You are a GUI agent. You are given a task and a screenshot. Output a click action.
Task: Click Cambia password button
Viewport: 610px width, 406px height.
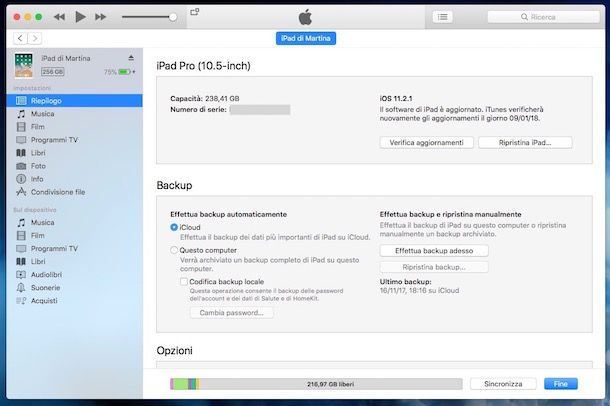click(231, 313)
